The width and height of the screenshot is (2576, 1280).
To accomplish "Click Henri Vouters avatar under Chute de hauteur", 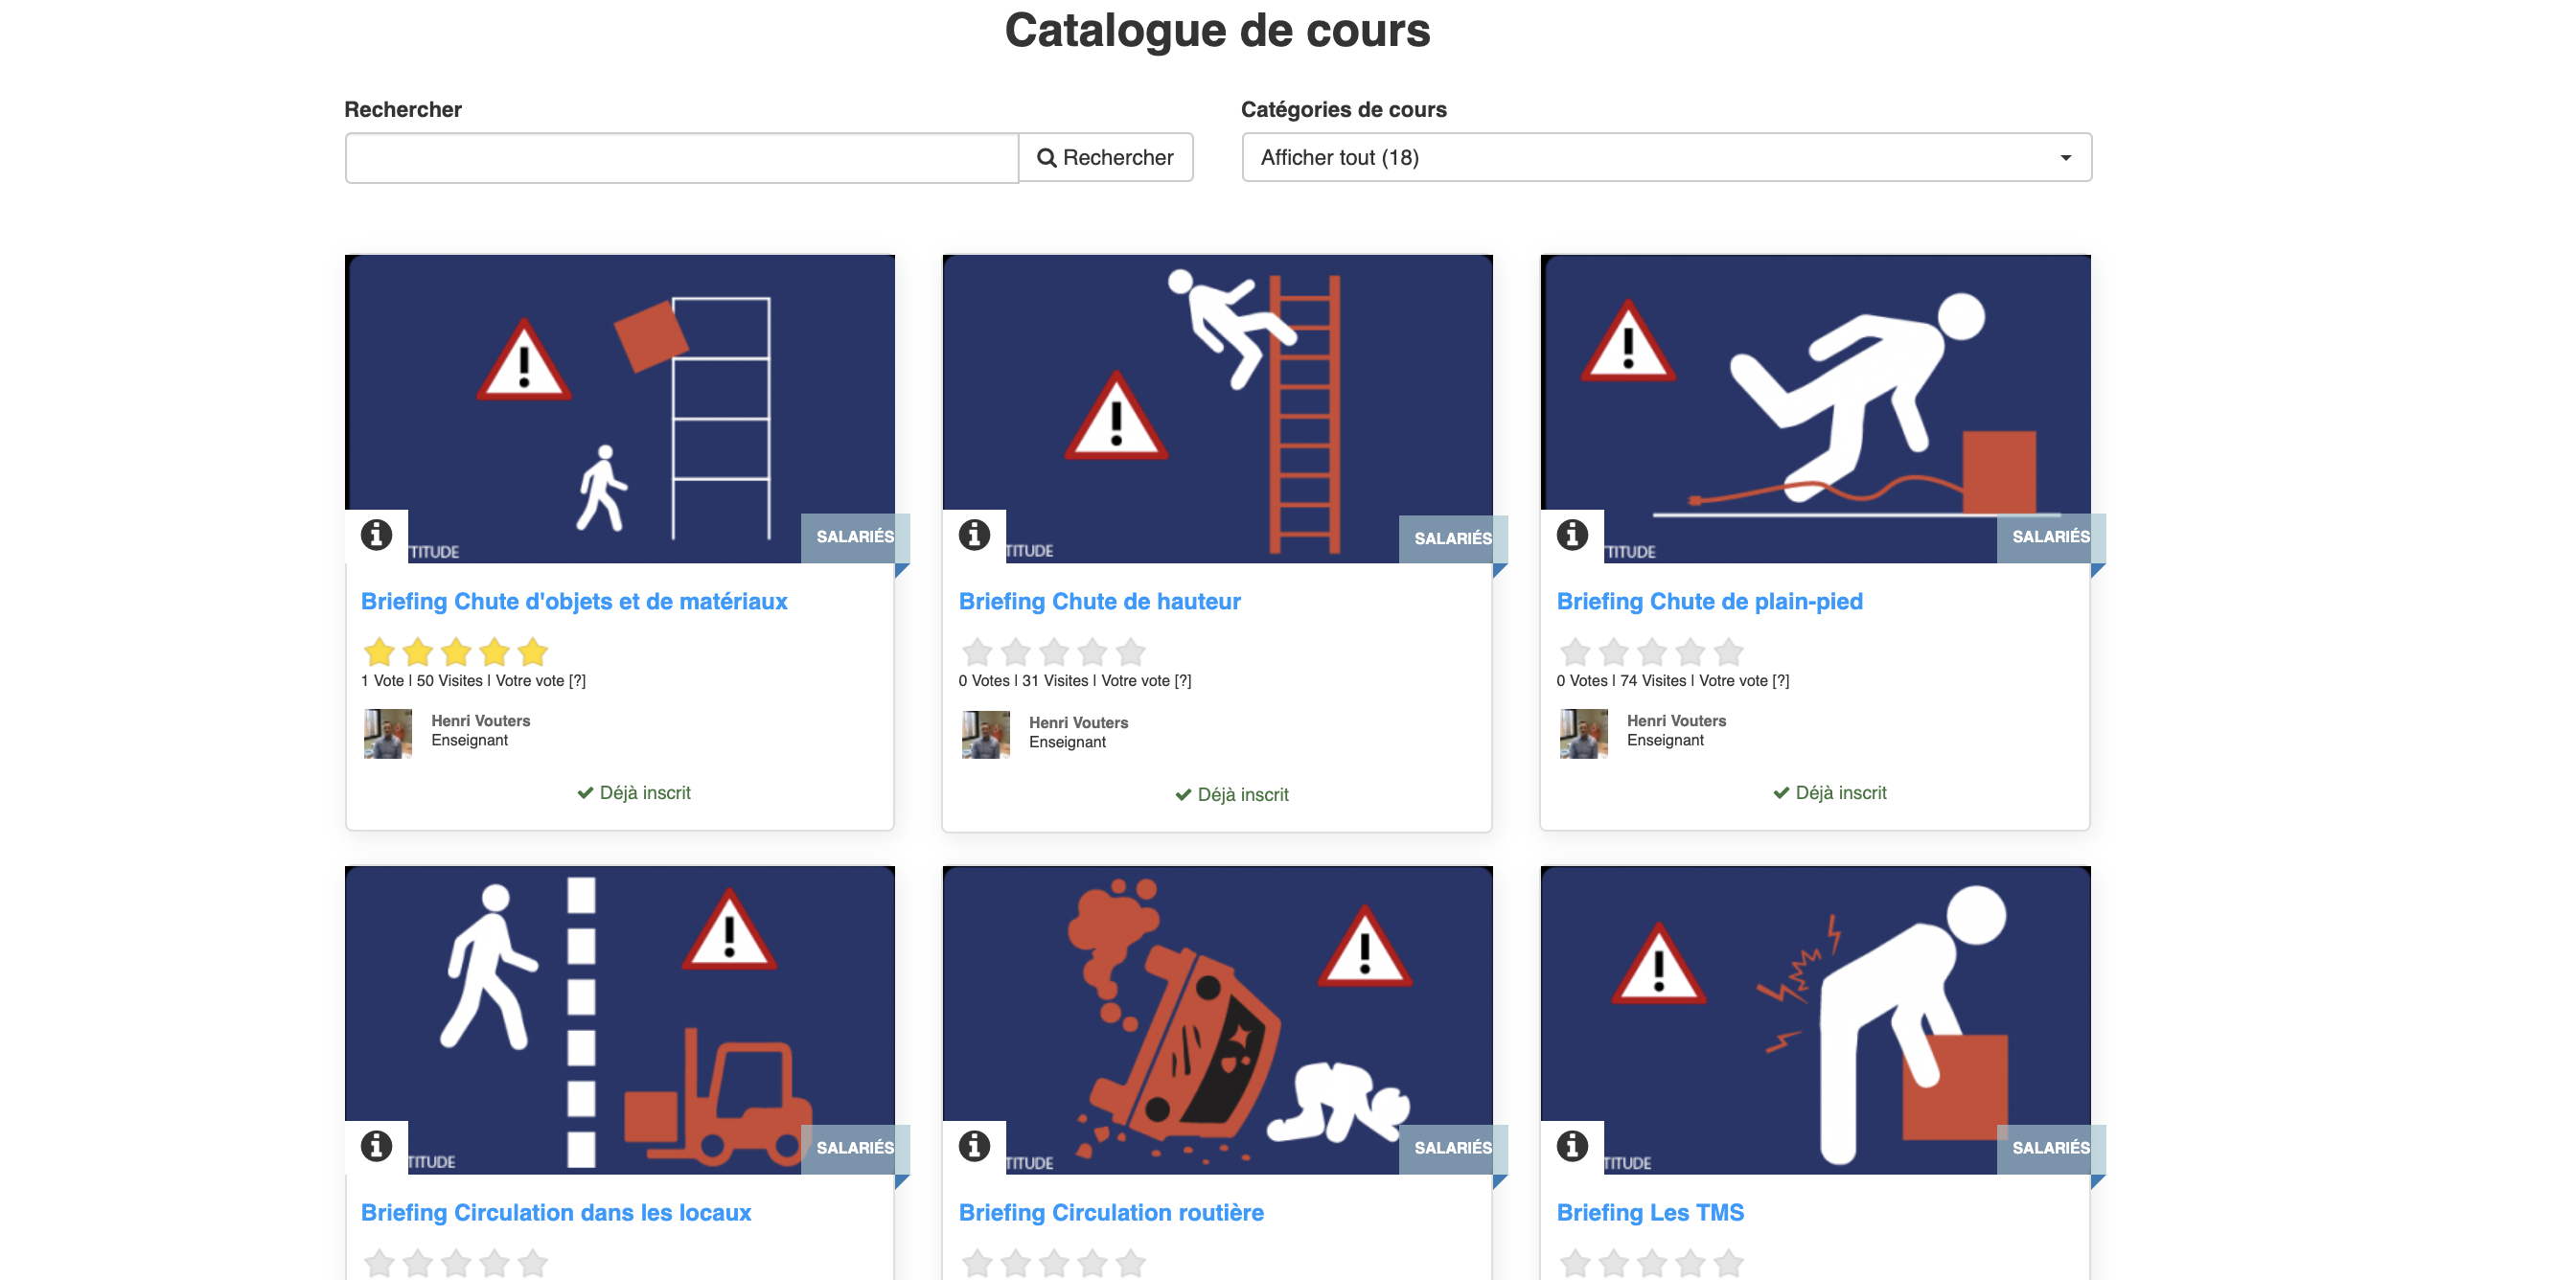I will [986, 734].
